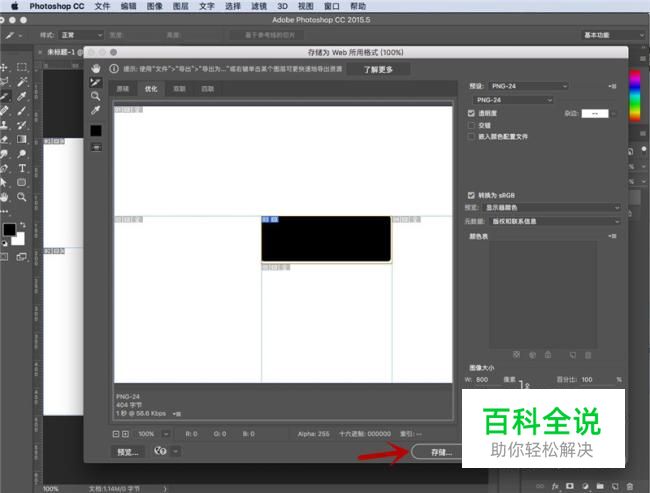Screen dimensions: 650x493
Task: Open the Apple menu
Action: click(x=15, y=6)
